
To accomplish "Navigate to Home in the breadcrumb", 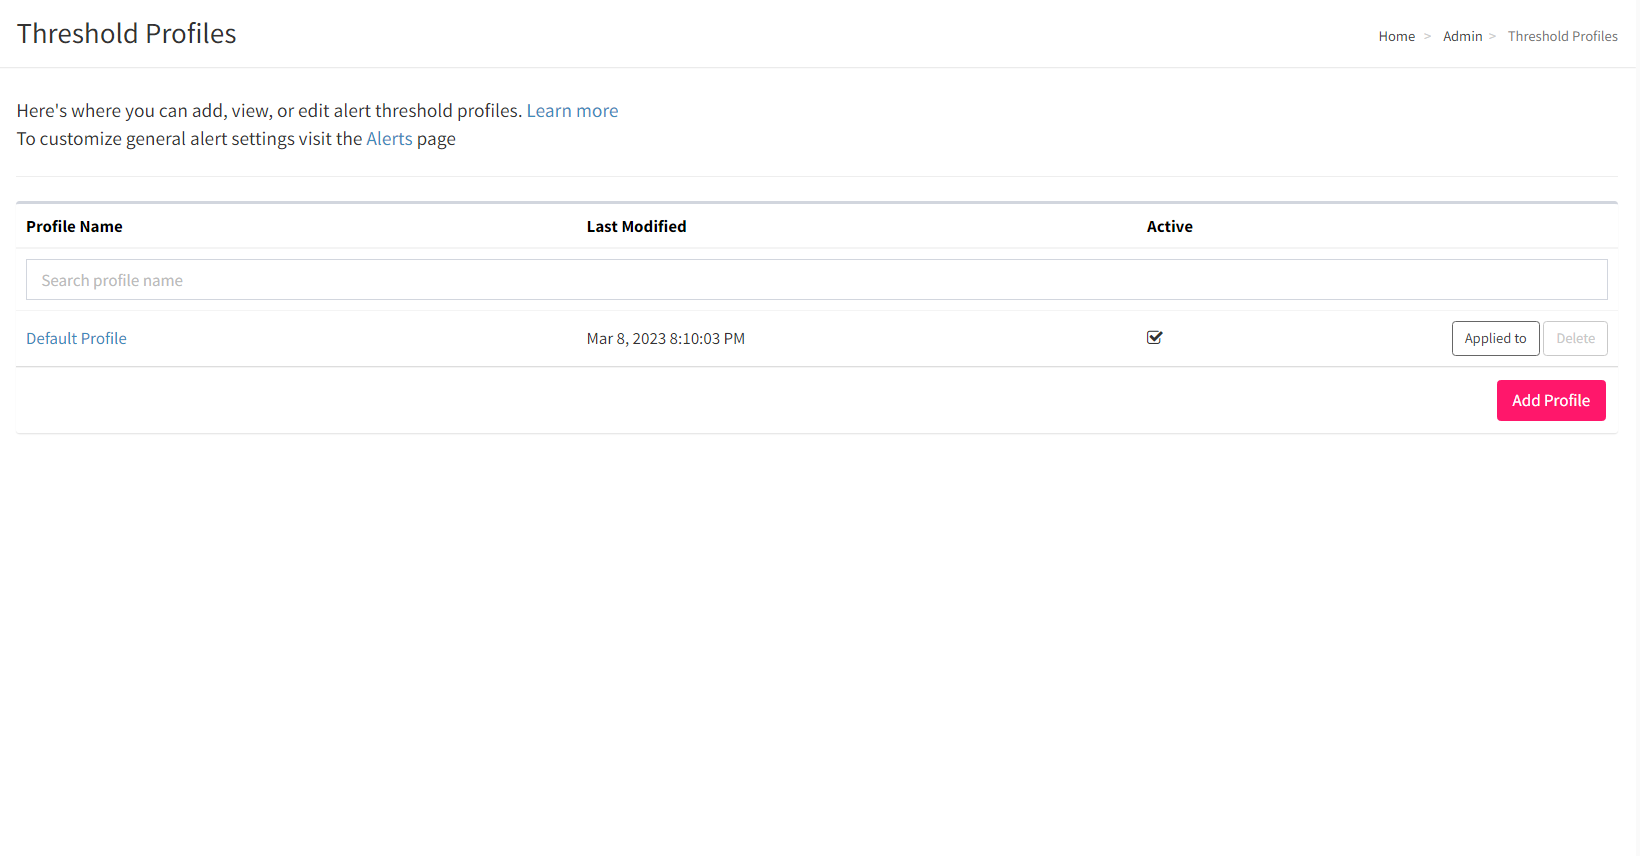I will [x=1396, y=37].
